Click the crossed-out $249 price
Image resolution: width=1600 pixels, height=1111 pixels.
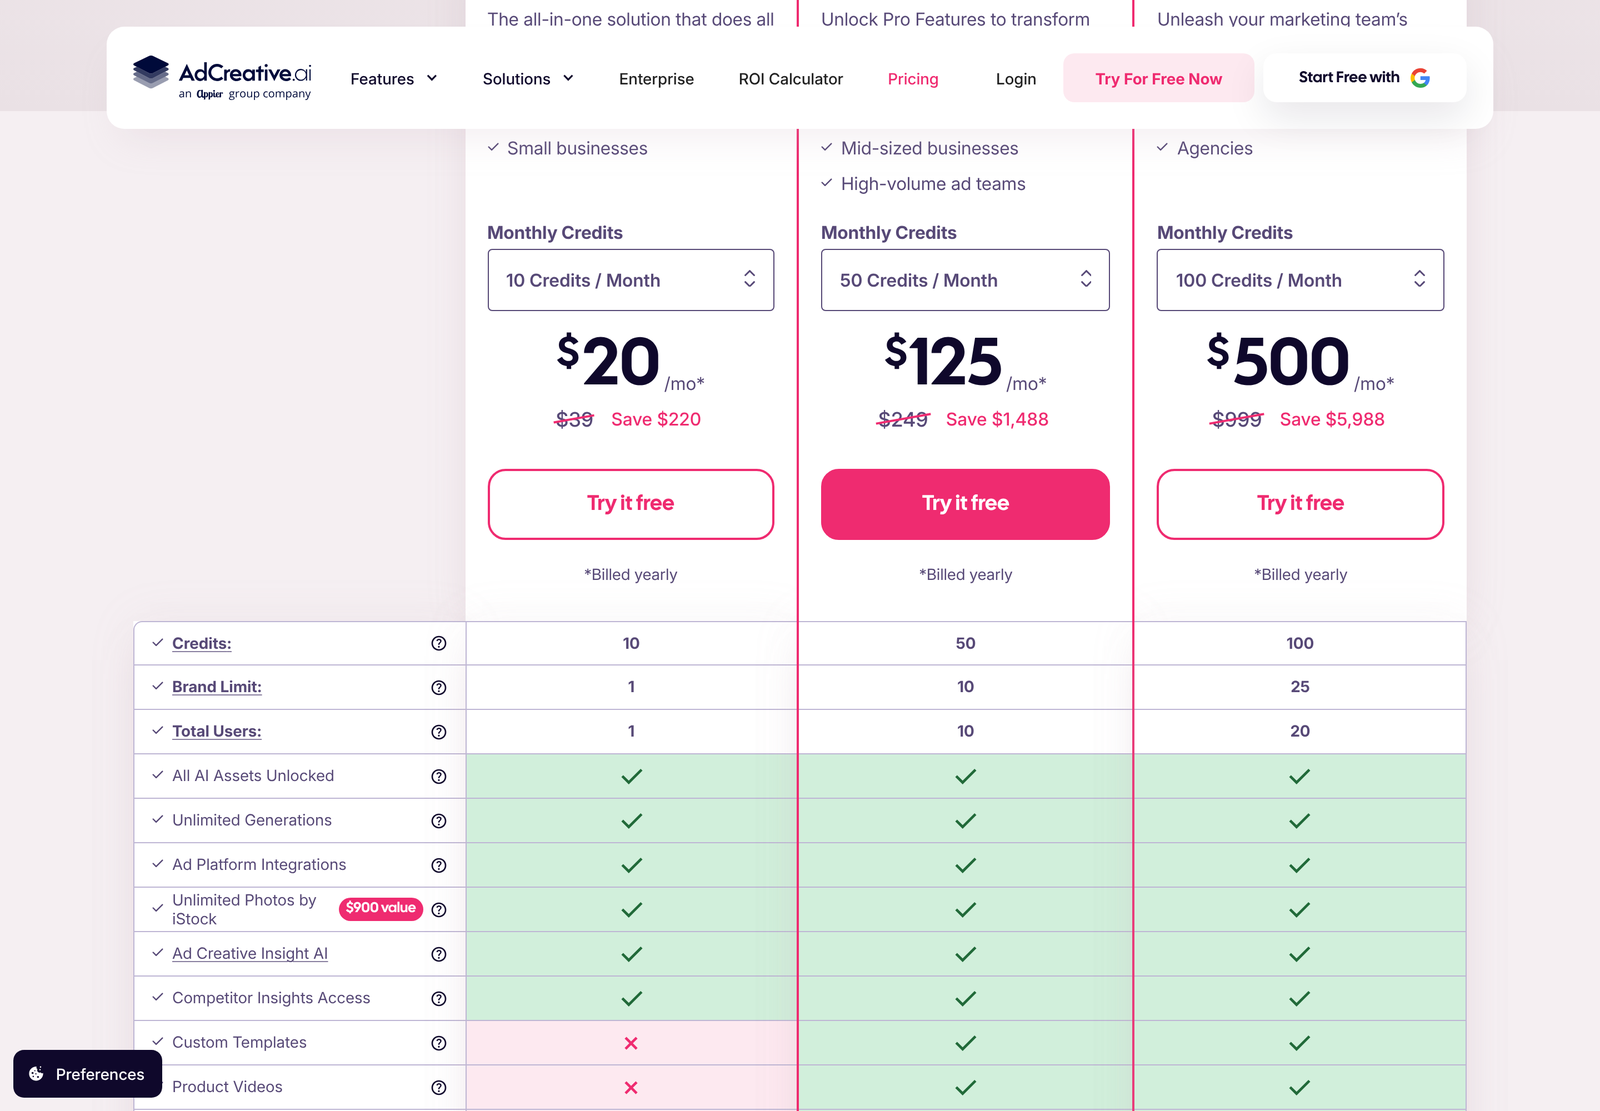(x=903, y=419)
